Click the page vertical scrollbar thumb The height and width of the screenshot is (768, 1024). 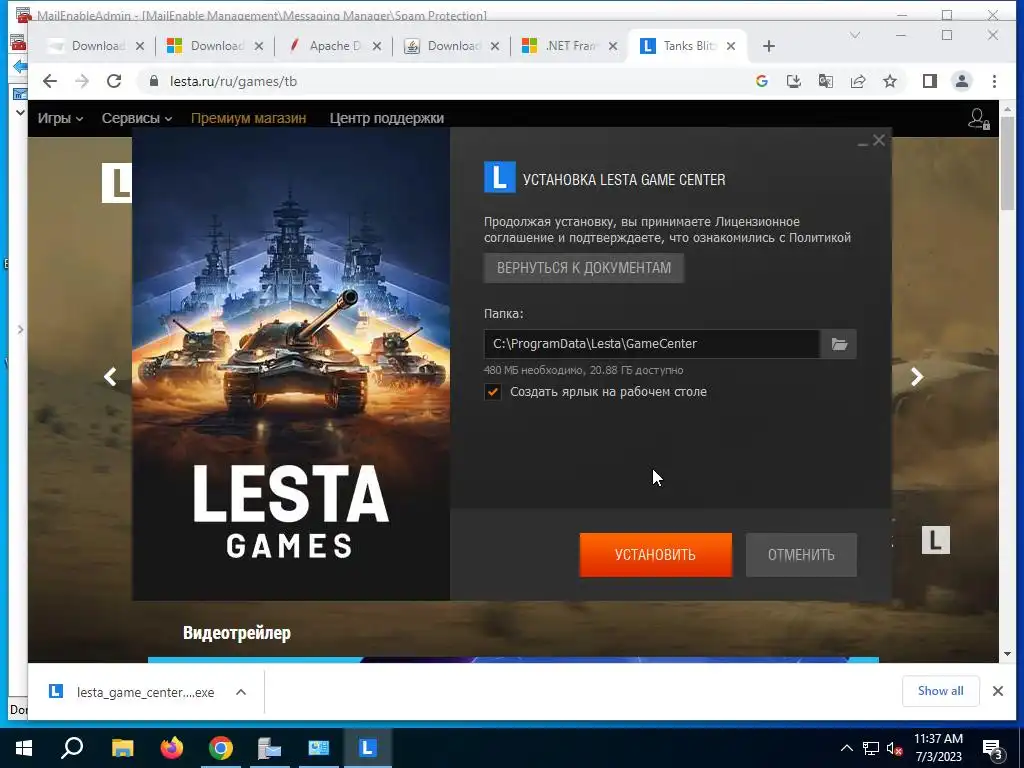click(1007, 165)
